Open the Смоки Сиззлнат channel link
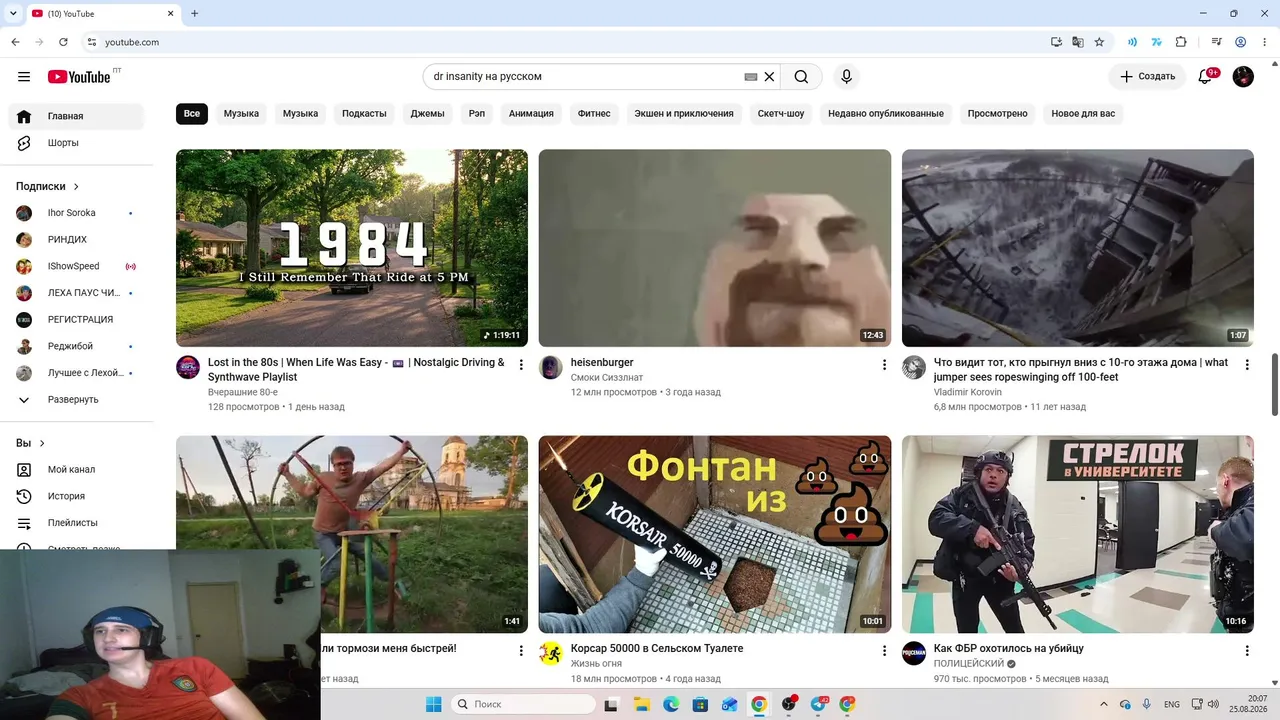 pyautogui.click(x=607, y=378)
